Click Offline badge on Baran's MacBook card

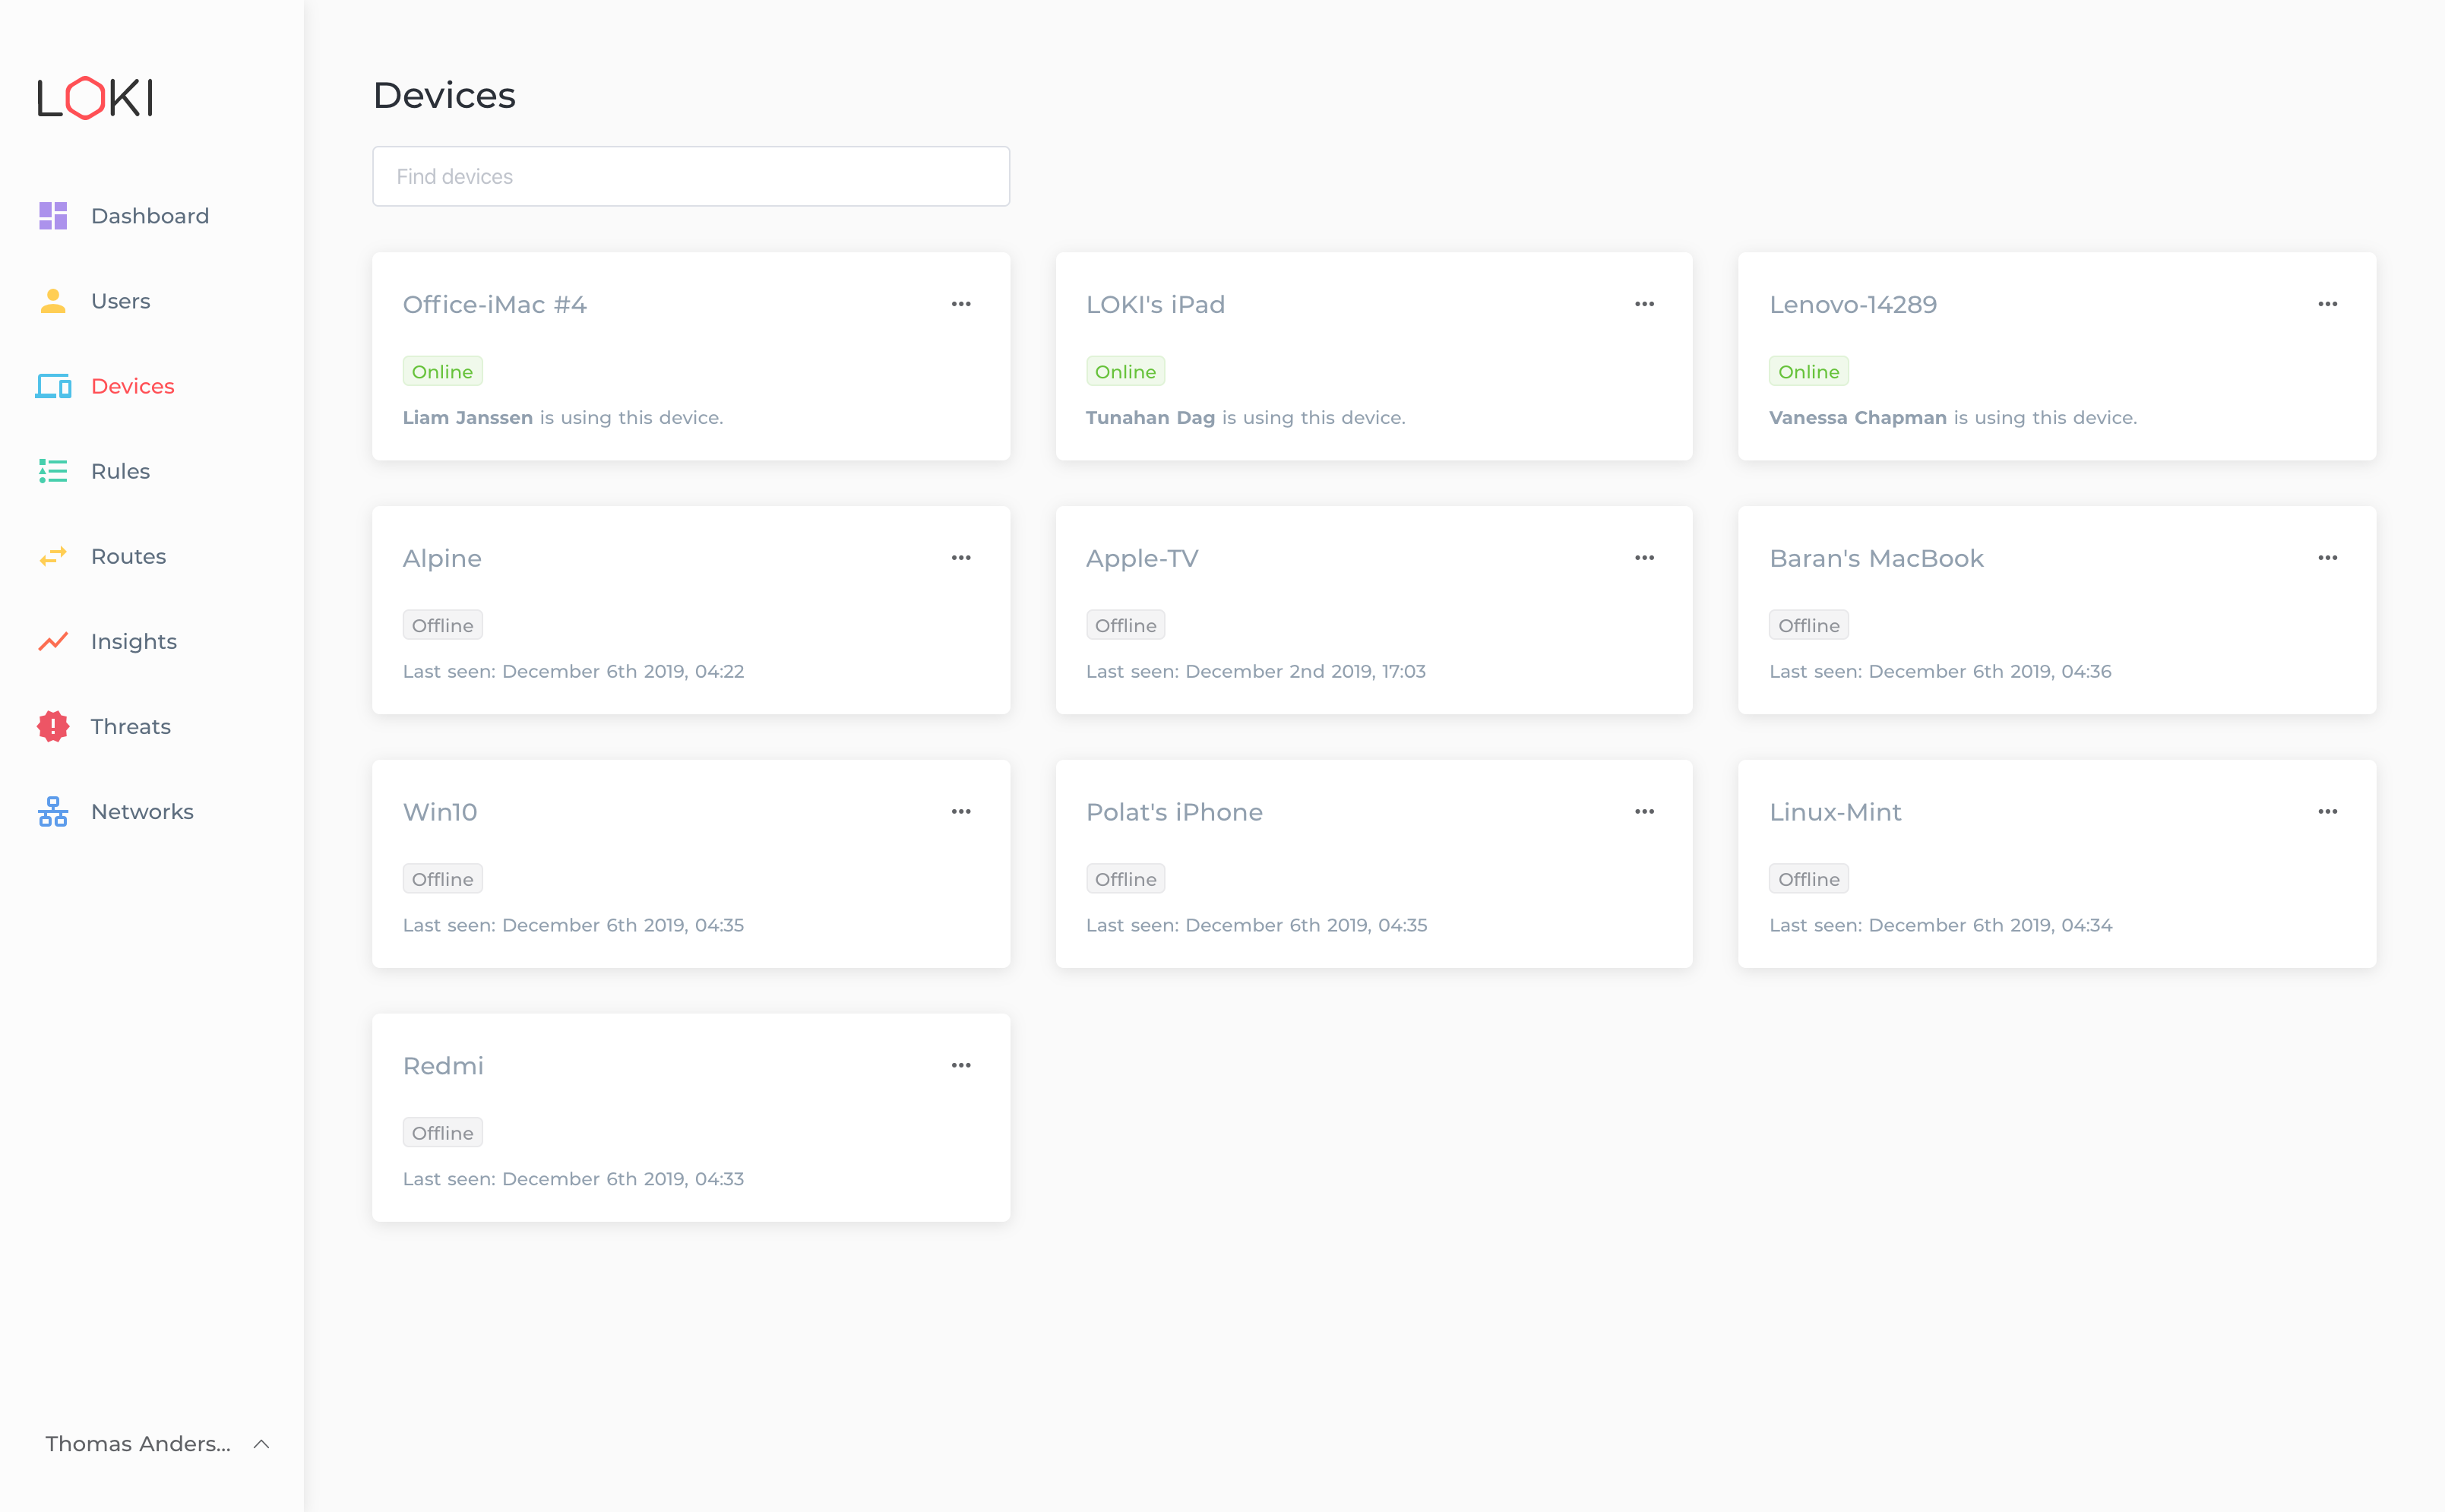point(1808,625)
